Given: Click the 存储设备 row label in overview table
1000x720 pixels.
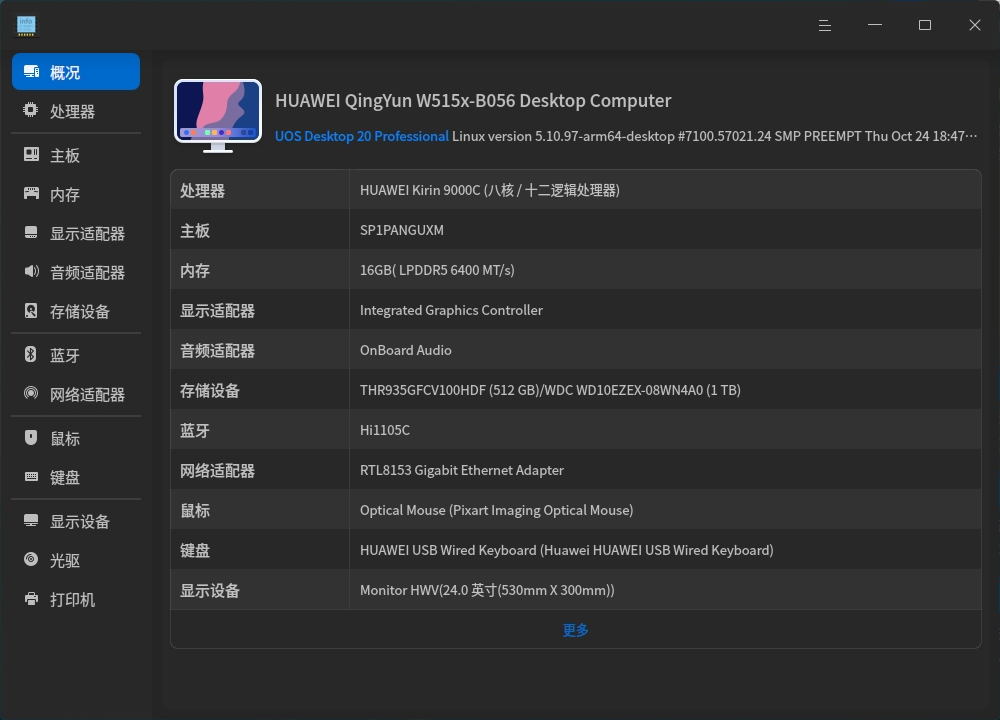Looking at the screenshot, I should point(210,390).
